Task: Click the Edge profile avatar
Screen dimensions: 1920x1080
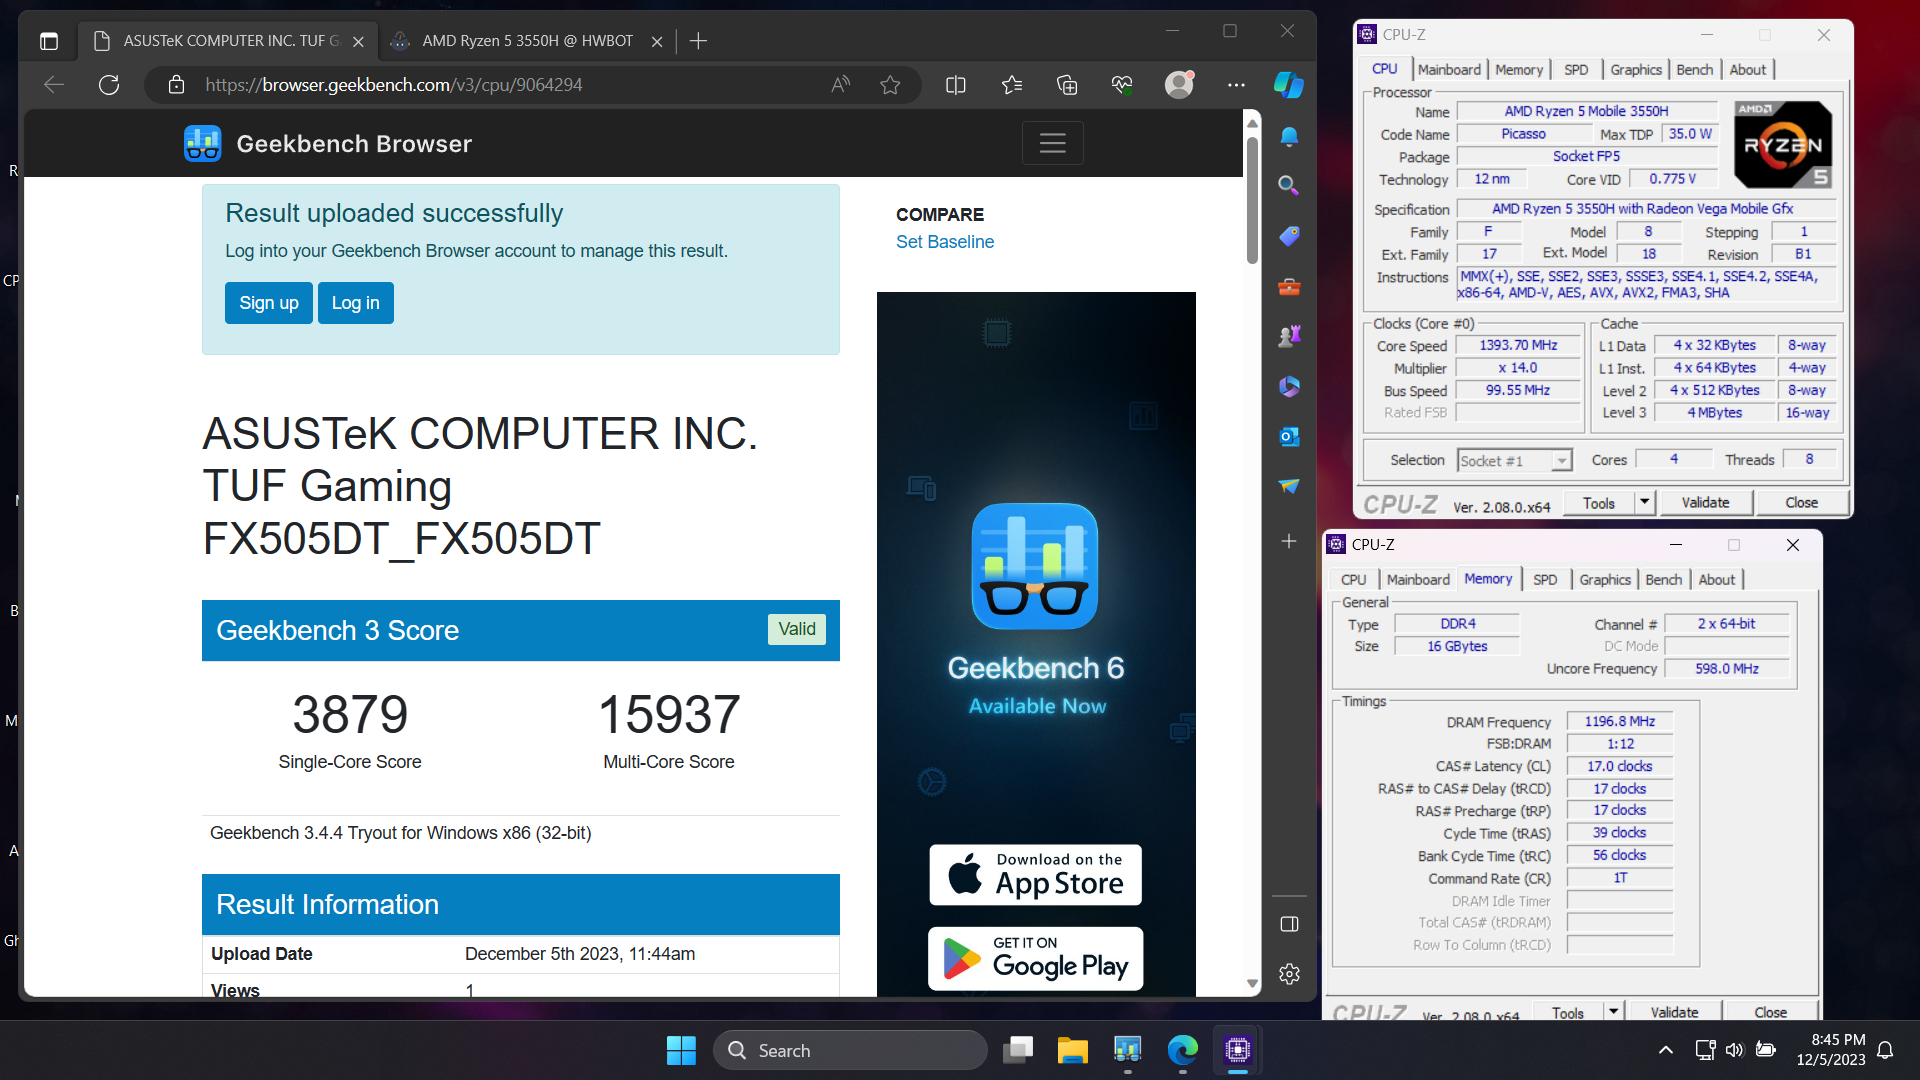Action: point(1180,85)
